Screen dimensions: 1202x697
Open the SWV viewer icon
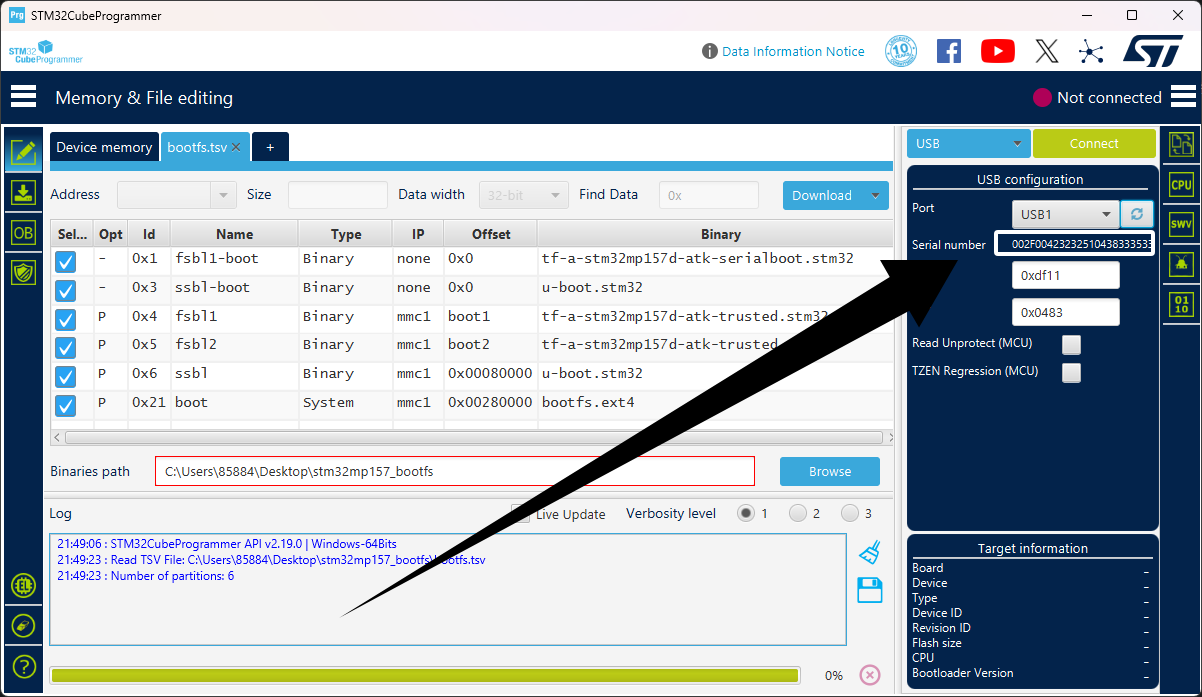[x=1181, y=225]
